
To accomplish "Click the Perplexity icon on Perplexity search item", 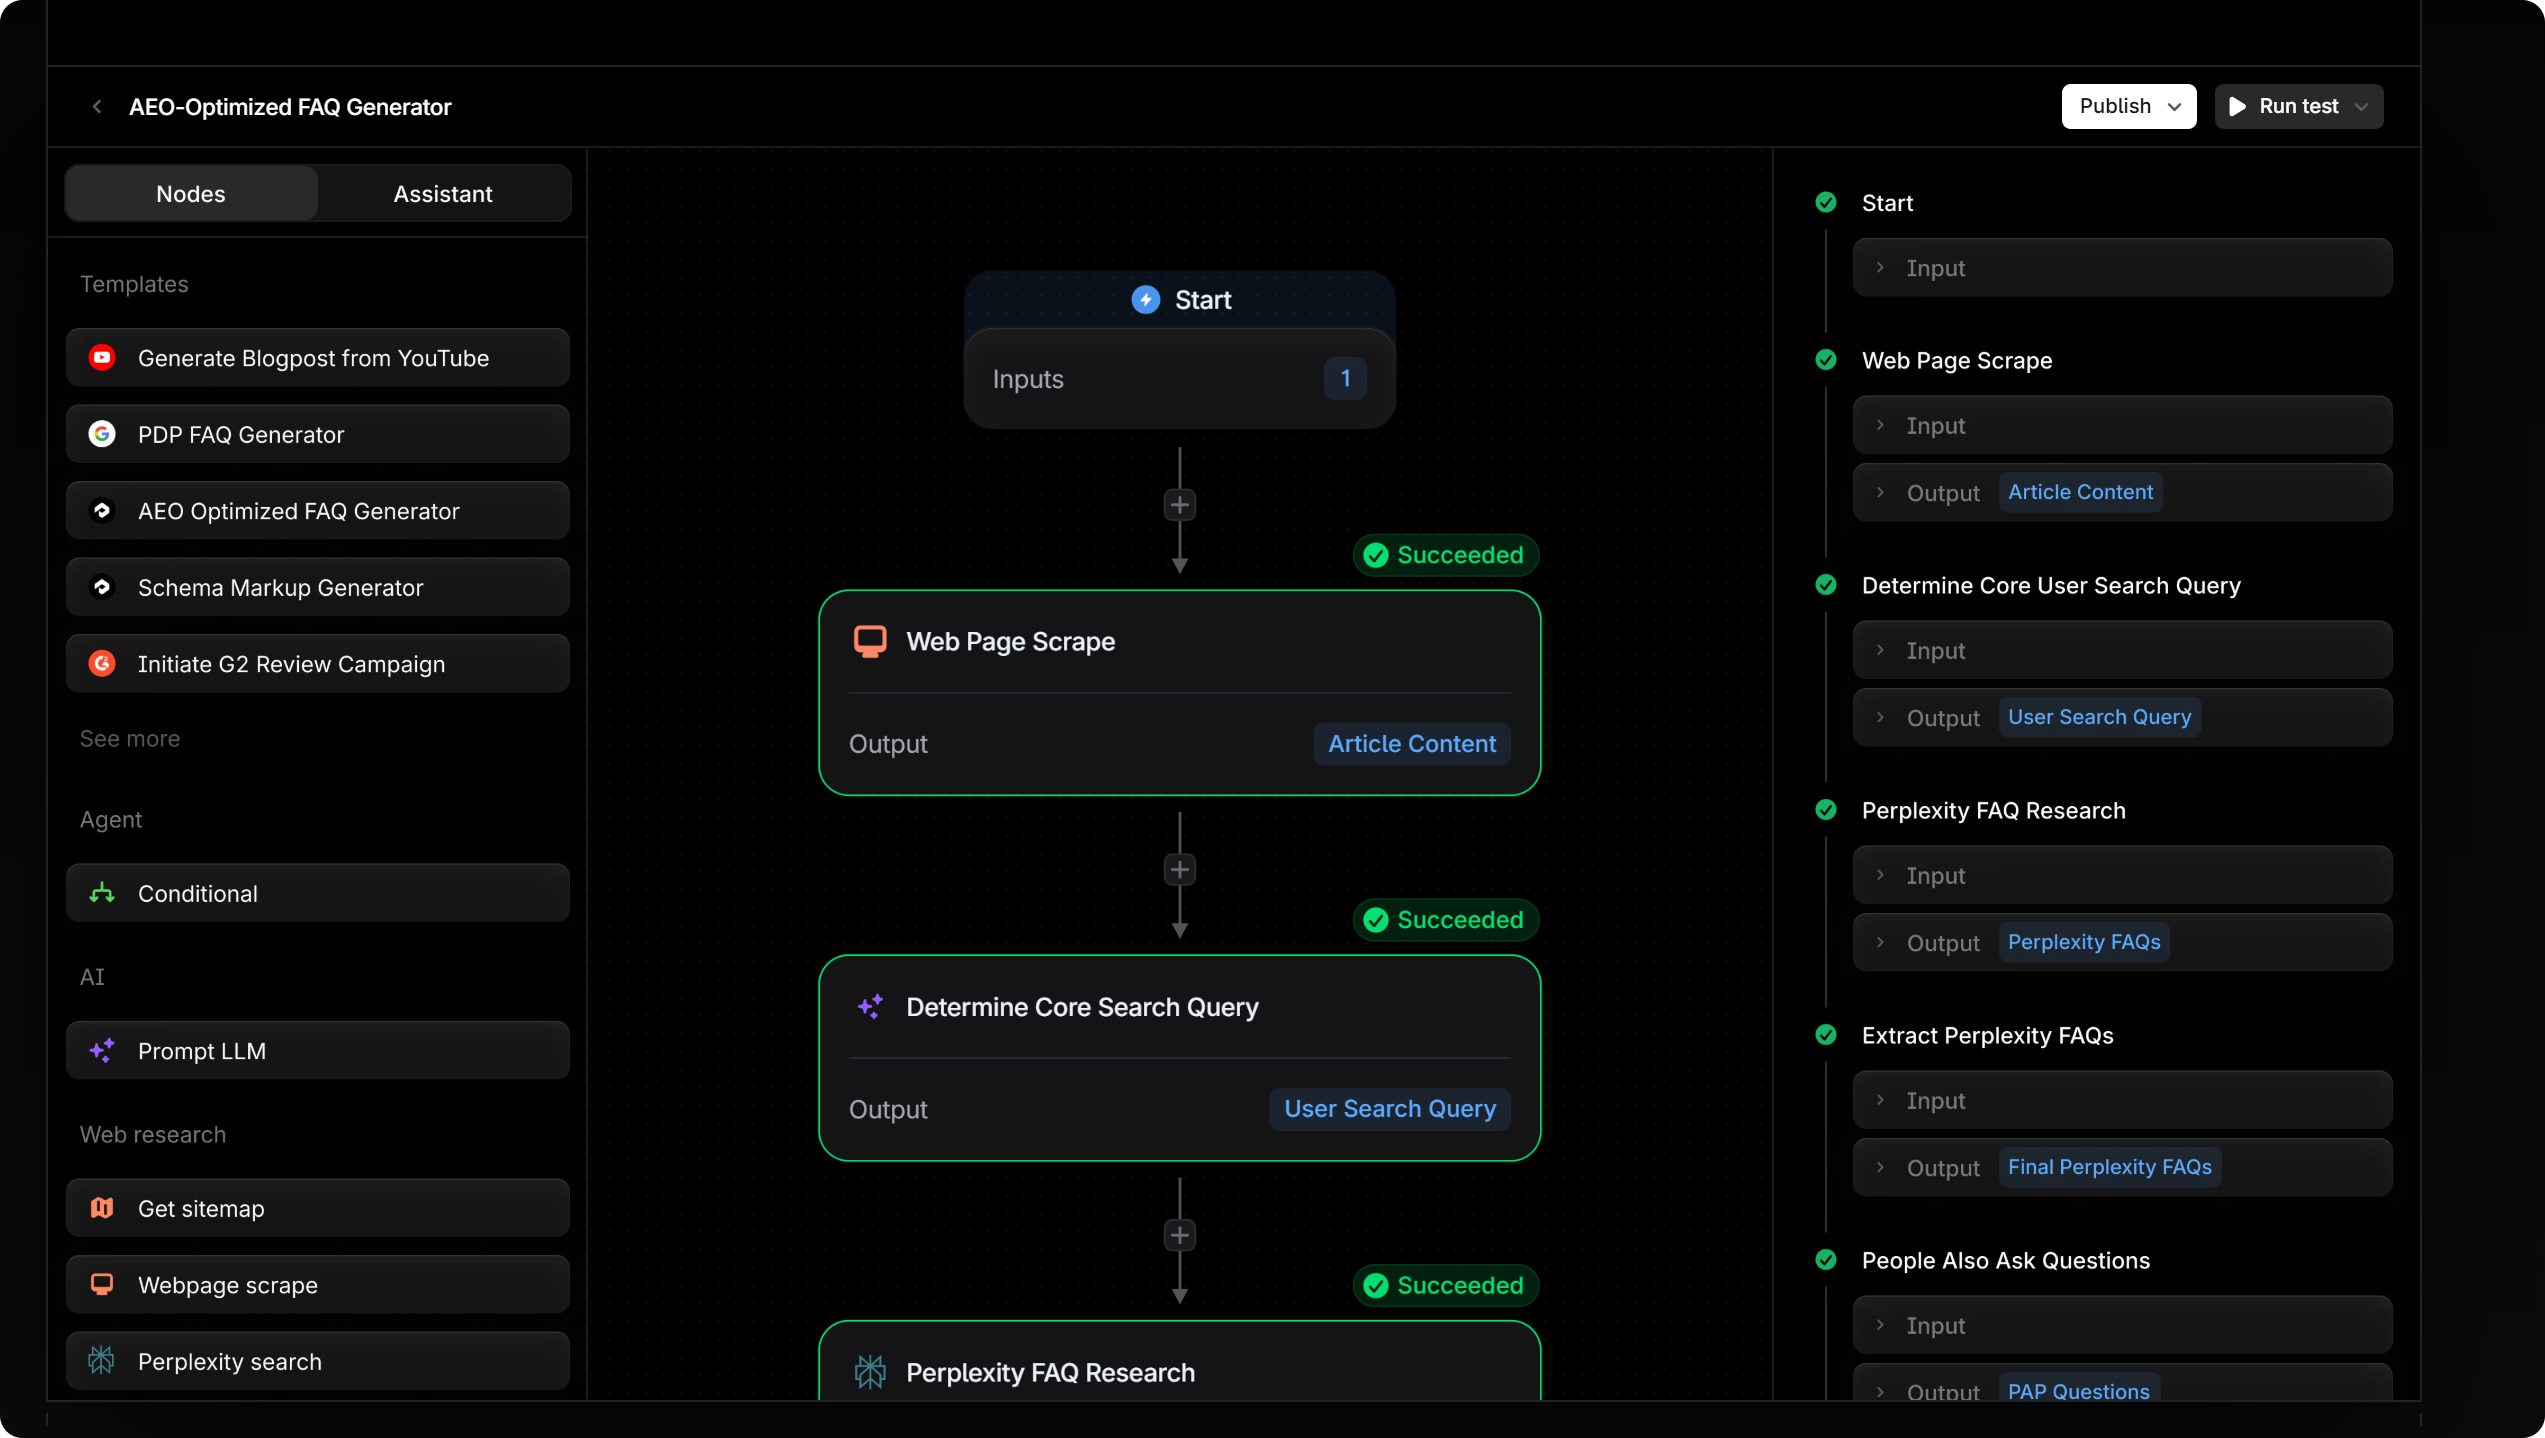I will pos(102,1361).
